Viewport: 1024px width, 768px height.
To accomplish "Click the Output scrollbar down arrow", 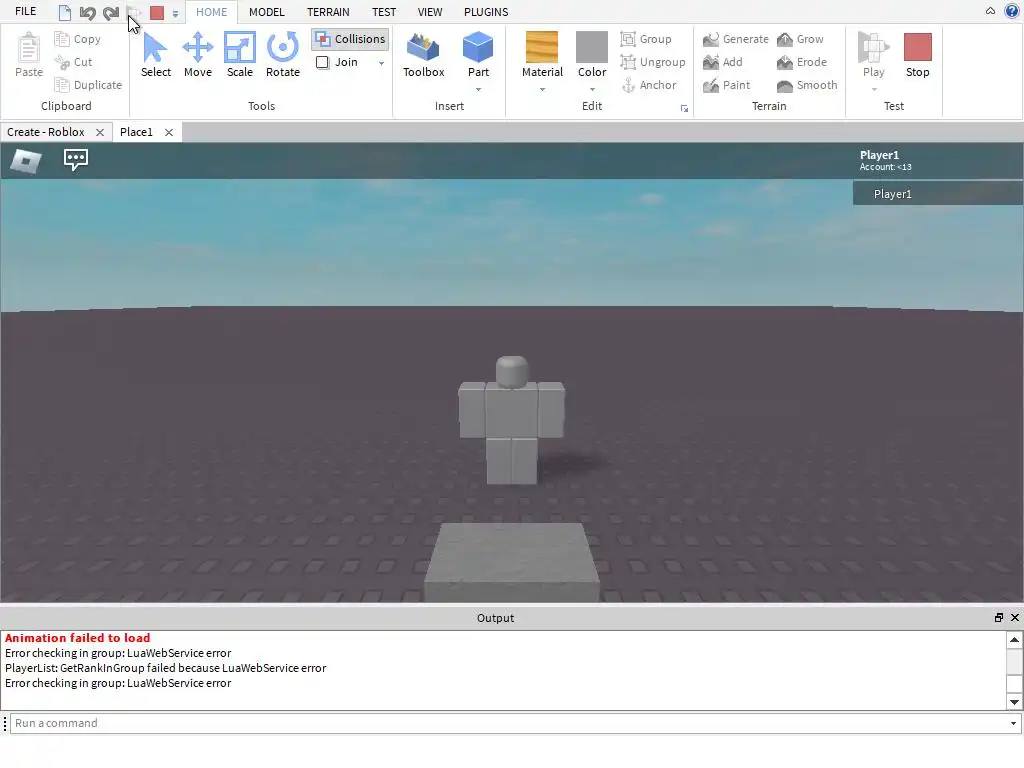I will (1014, 703).
